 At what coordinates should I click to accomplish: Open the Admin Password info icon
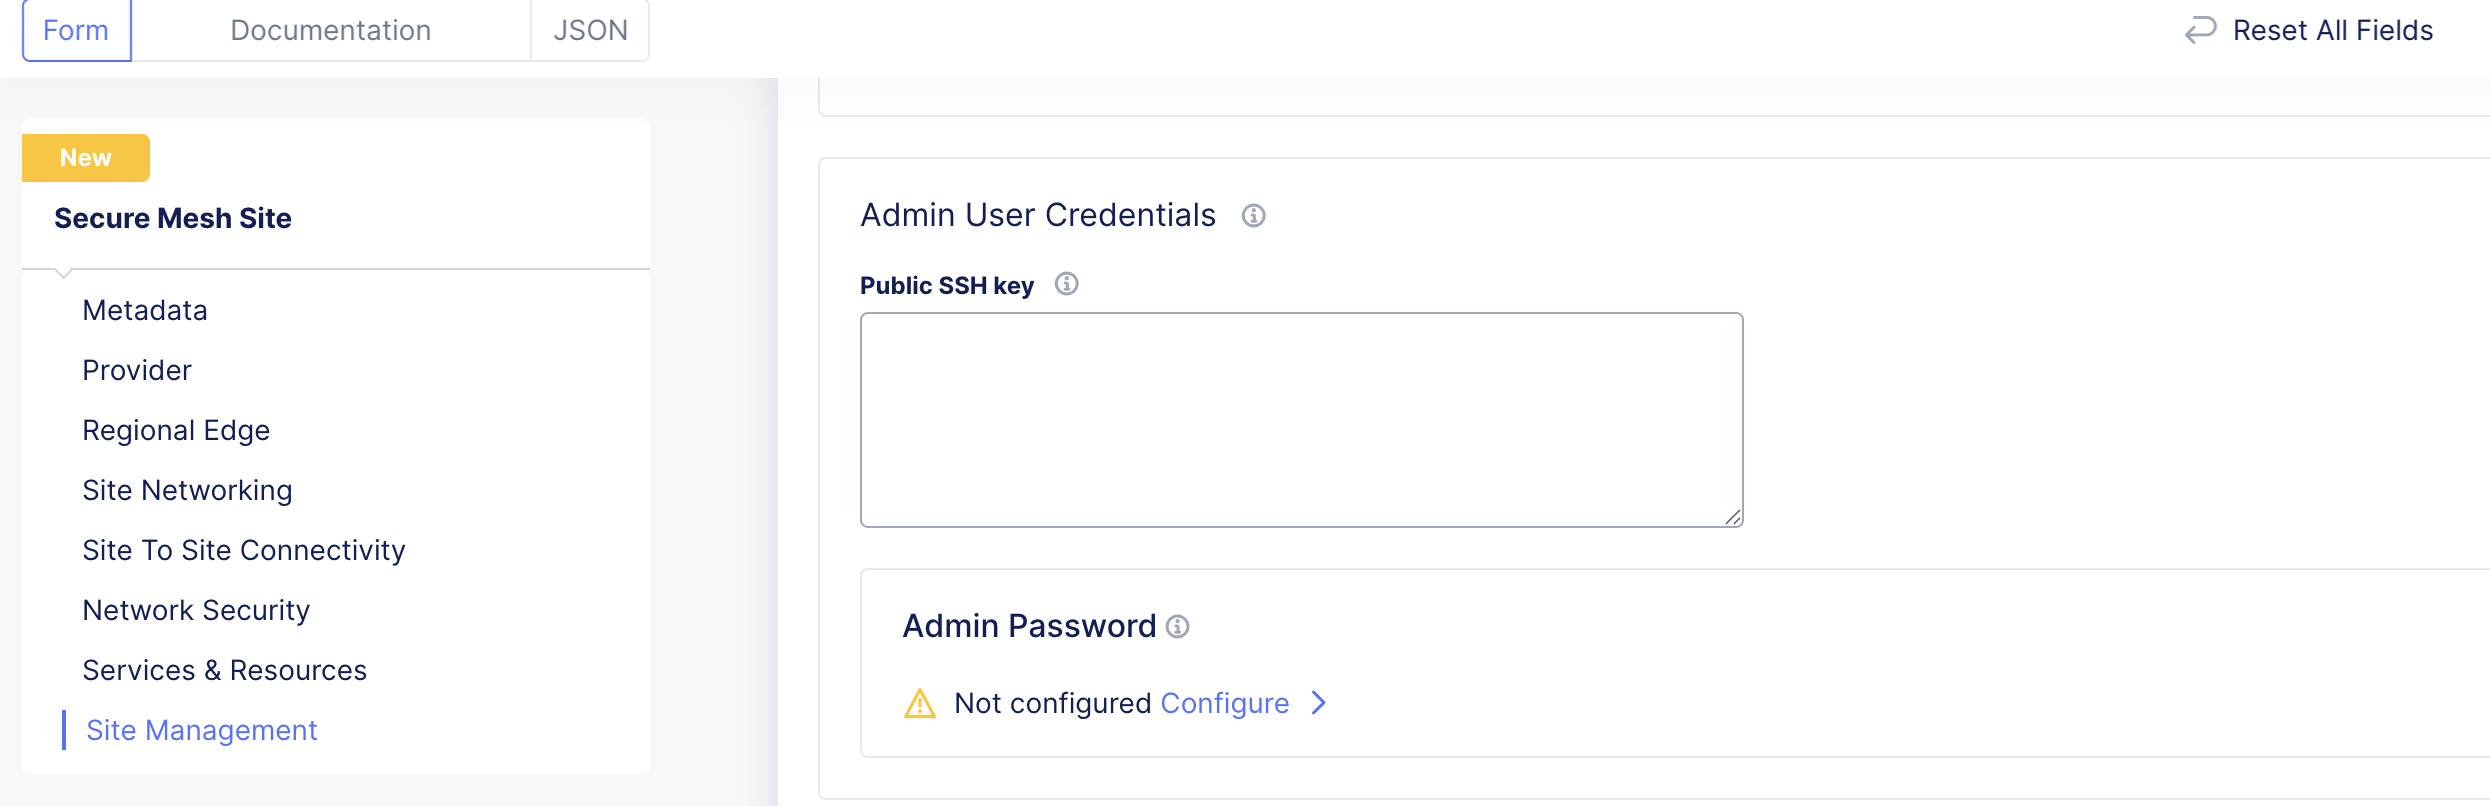1178,627
